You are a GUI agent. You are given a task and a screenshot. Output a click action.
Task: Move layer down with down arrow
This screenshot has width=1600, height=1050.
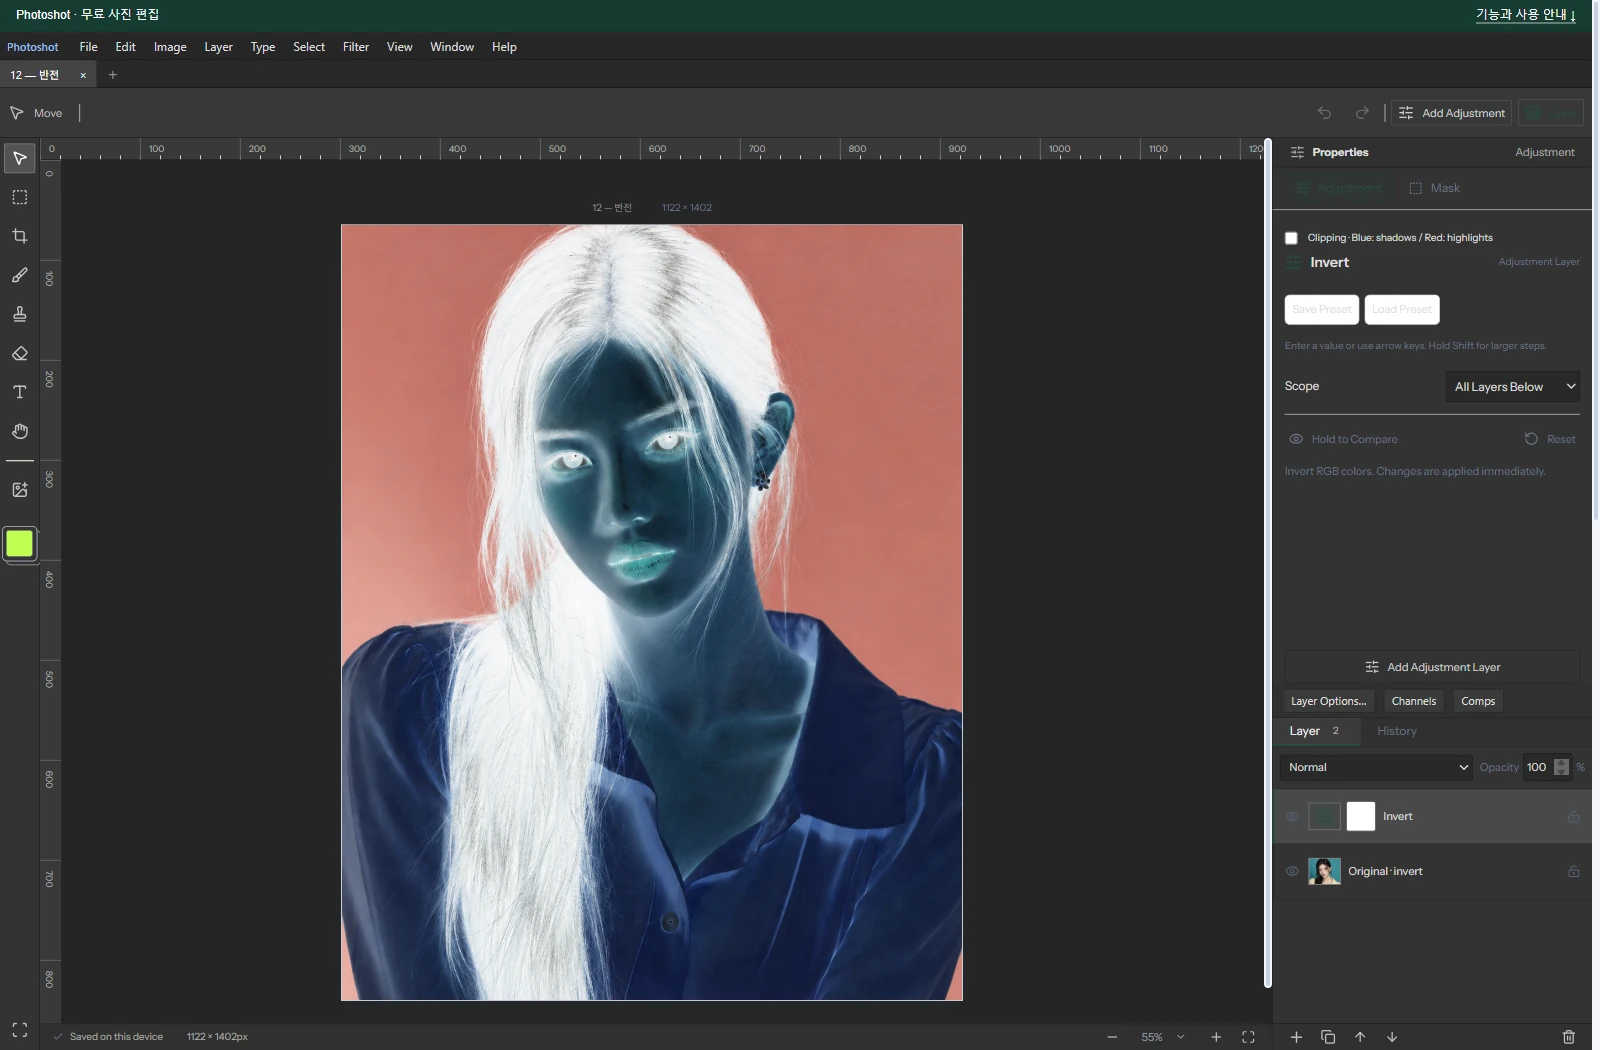(1392, 1037)
